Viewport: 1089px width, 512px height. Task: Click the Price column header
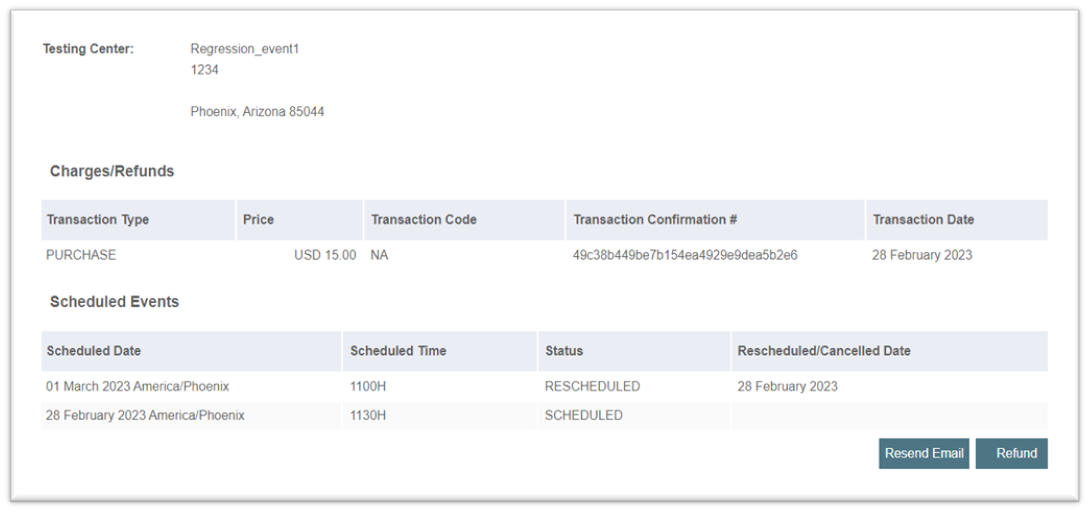(x=258, y=220)
